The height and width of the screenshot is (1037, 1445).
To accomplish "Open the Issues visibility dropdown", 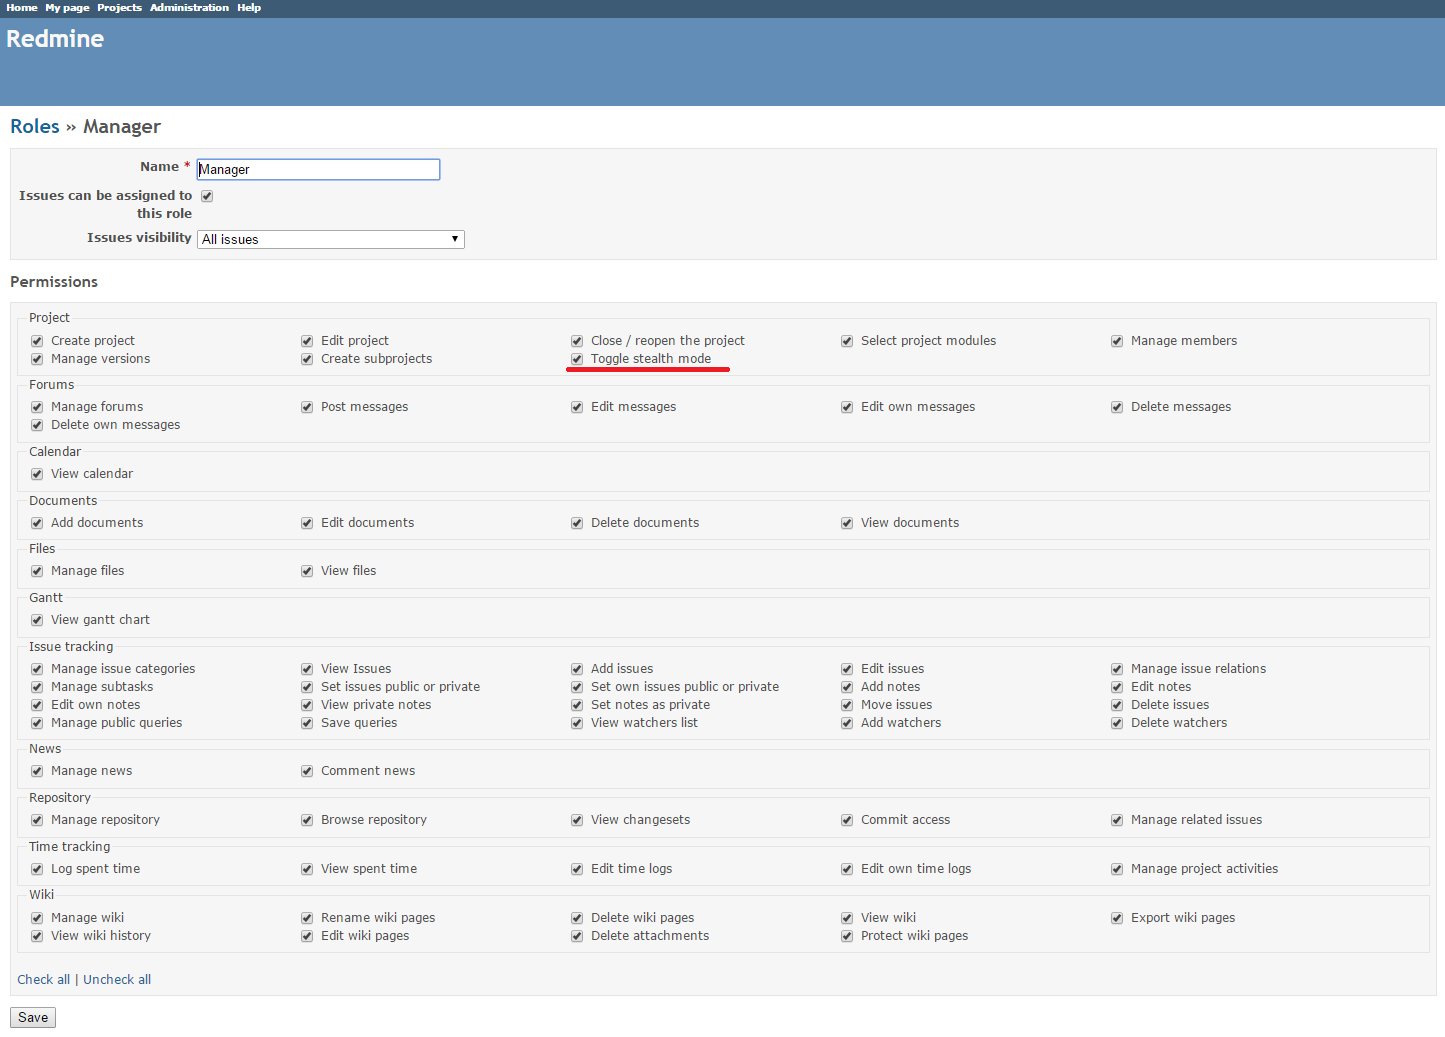I will [x=331, y=239].
